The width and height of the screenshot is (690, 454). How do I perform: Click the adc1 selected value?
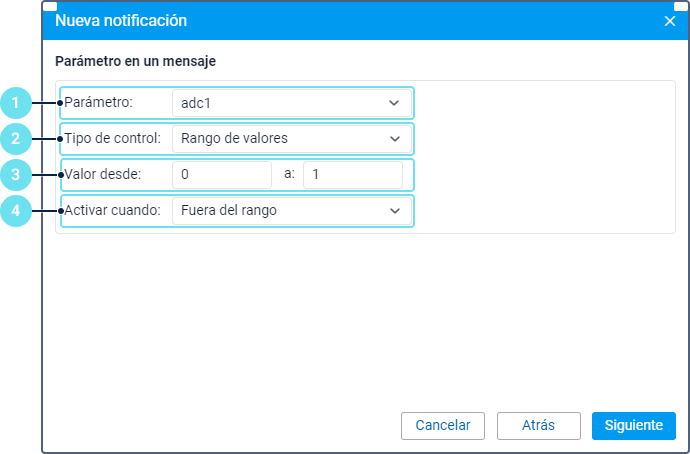[196, 103]
